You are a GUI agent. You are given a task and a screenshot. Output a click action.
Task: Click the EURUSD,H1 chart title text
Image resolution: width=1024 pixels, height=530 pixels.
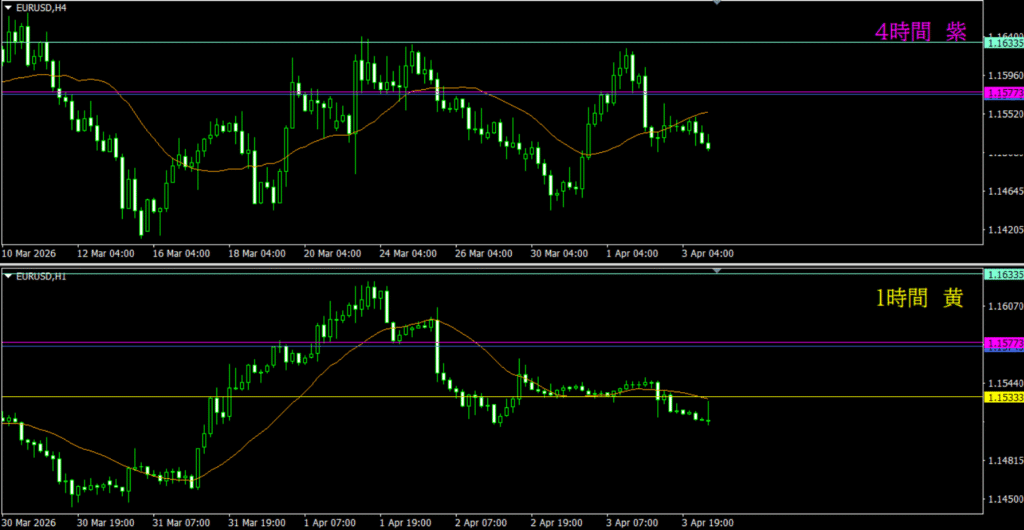click(41, 275)
